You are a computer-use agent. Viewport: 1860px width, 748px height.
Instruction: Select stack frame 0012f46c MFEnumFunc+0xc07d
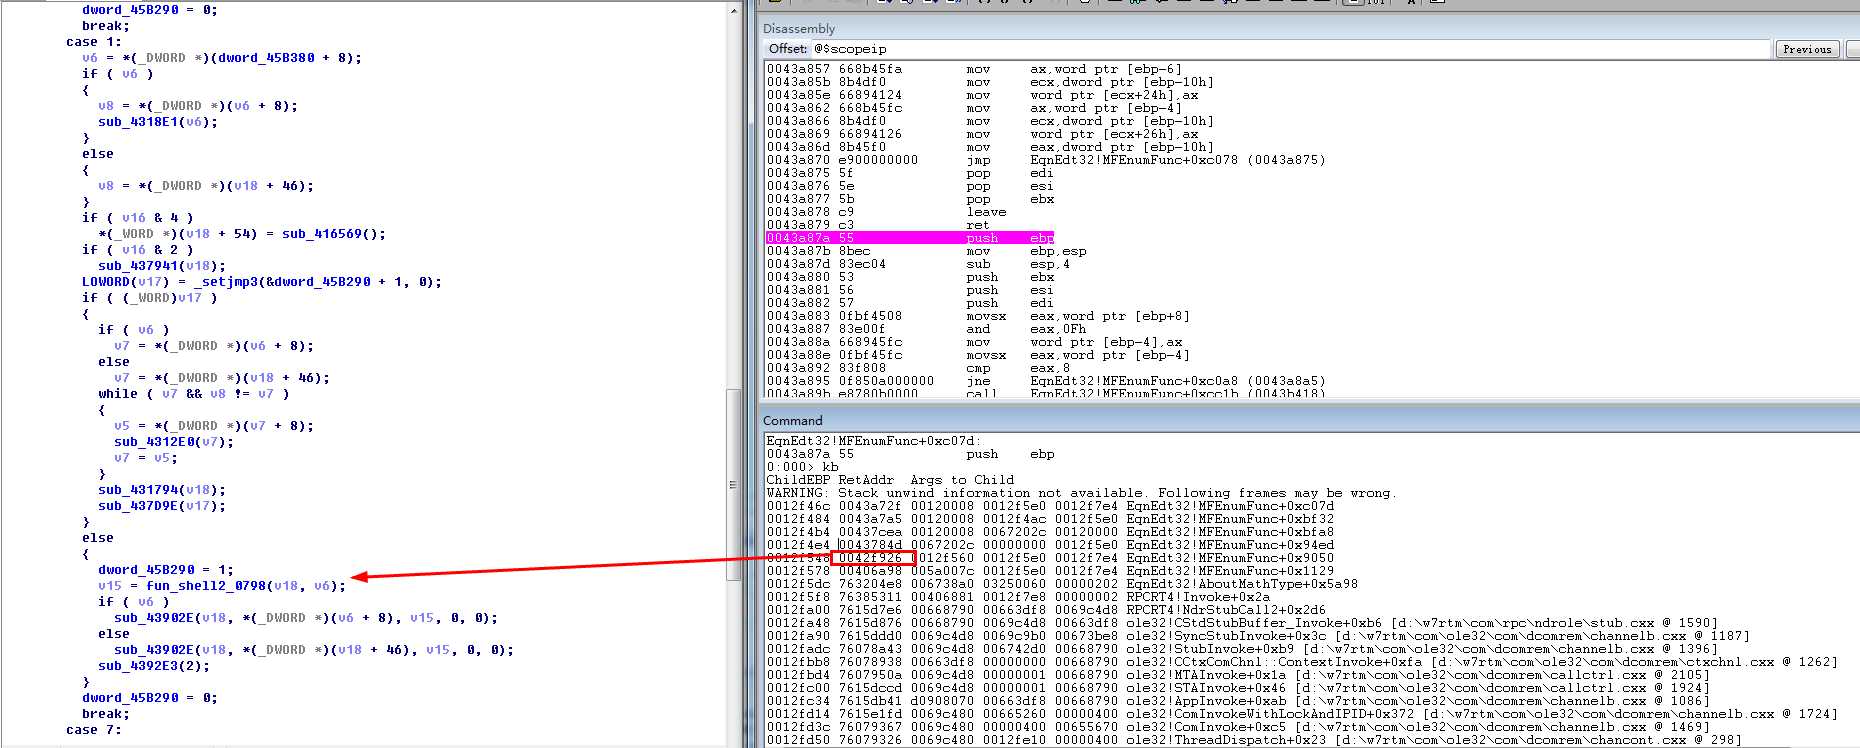pos(1050,506)
